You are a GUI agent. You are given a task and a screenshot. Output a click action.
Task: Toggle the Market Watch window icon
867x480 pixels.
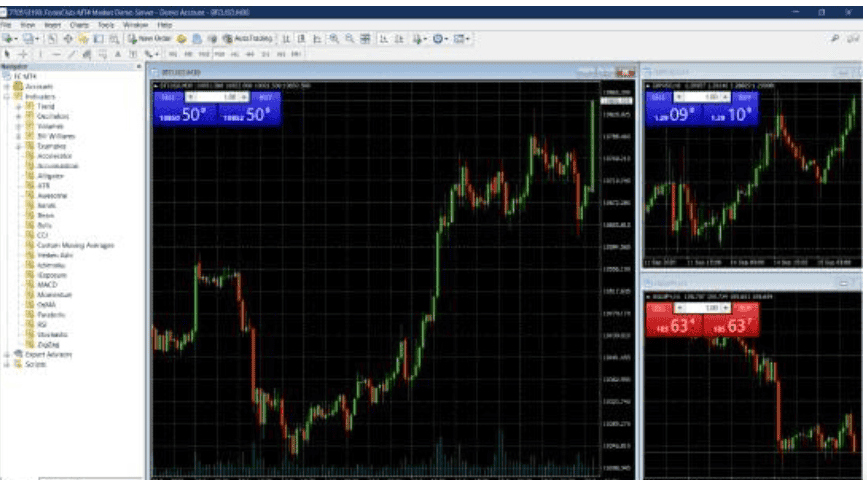pyautogui.click(x=51, y=39)
